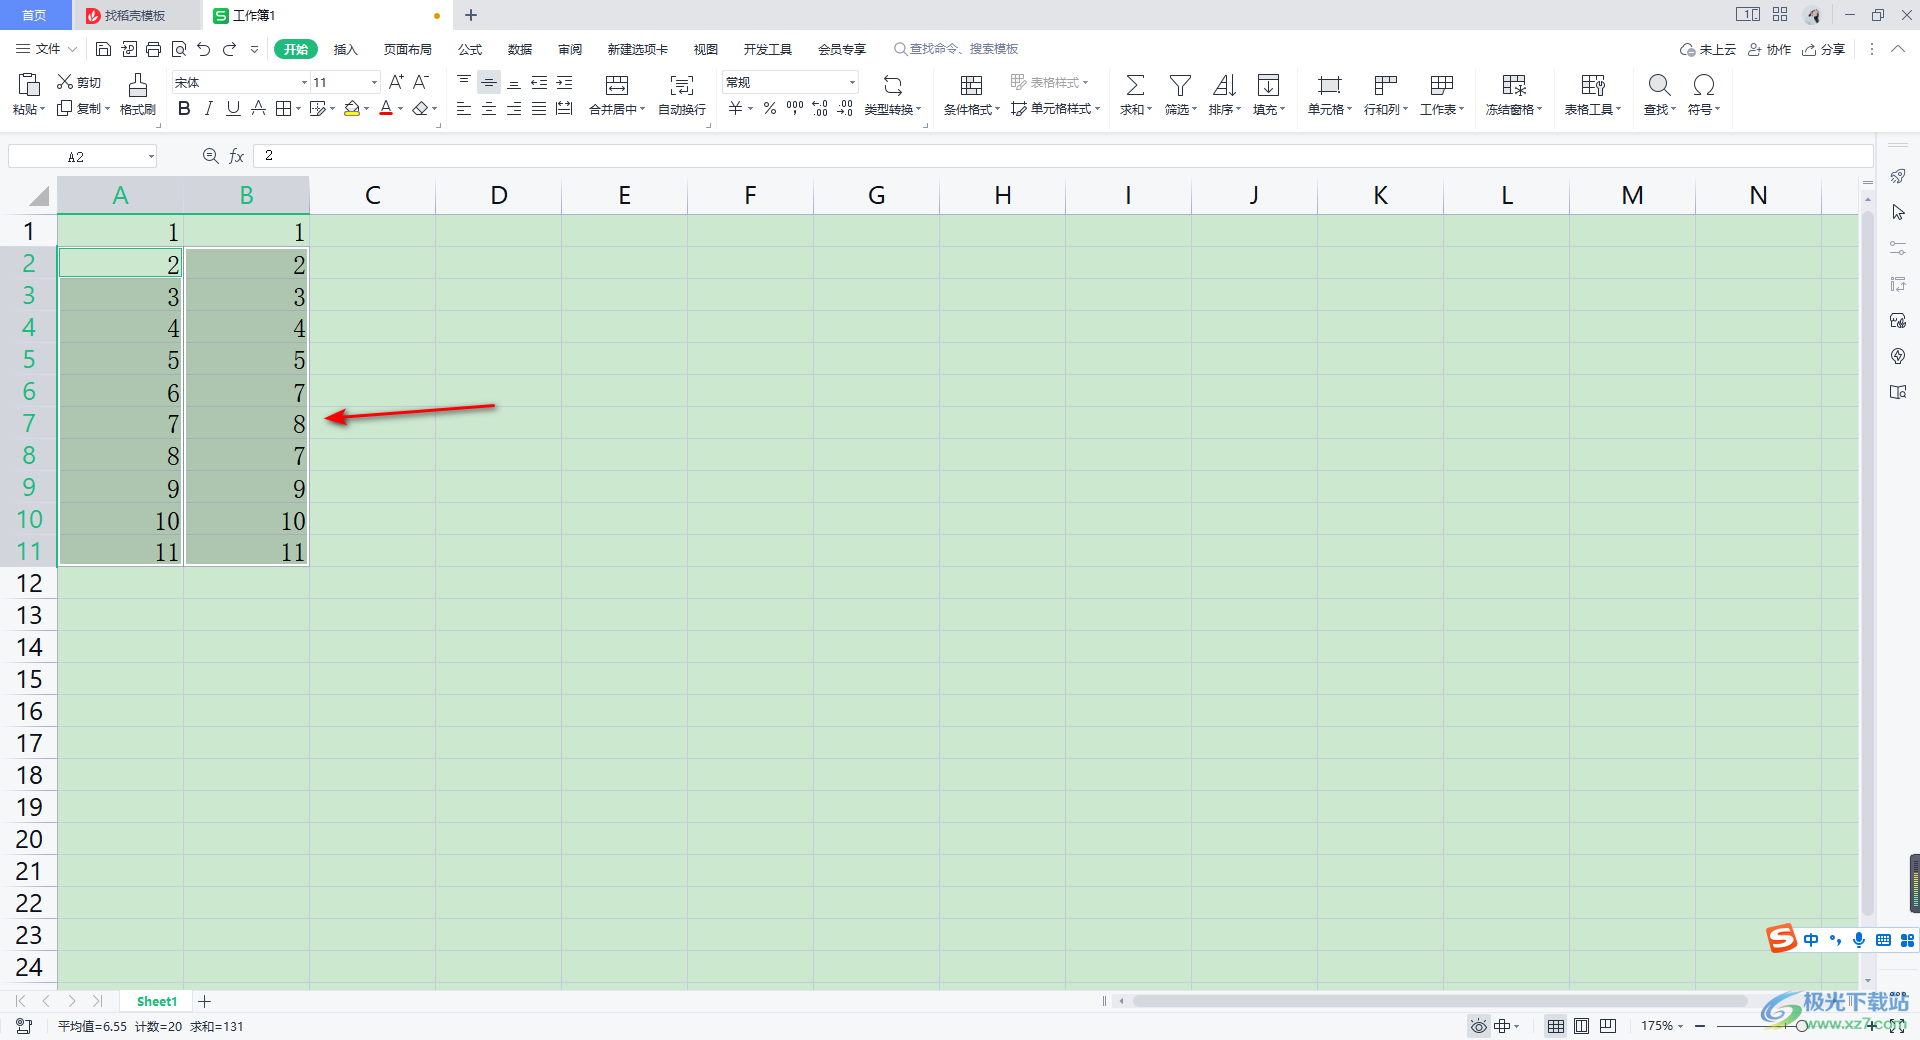Screen dimensions: 1920x1040
Task: Expand the font size dropdown showing 11
Action: (x=375, y=82)
